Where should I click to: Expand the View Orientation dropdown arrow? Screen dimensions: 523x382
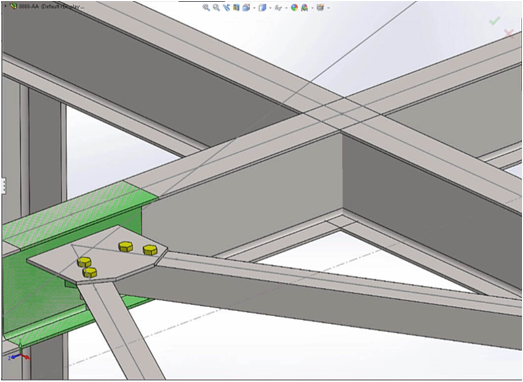254,8
